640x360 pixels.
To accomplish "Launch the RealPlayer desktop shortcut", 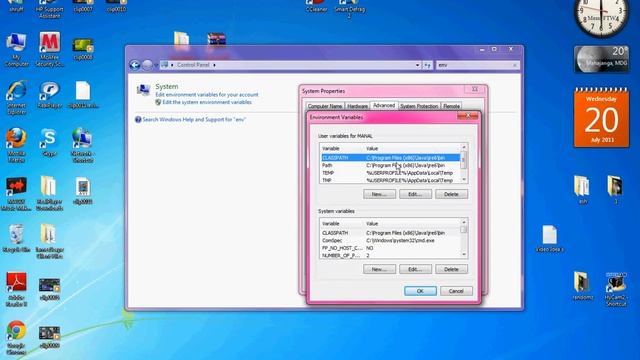I will pos(49,95).
